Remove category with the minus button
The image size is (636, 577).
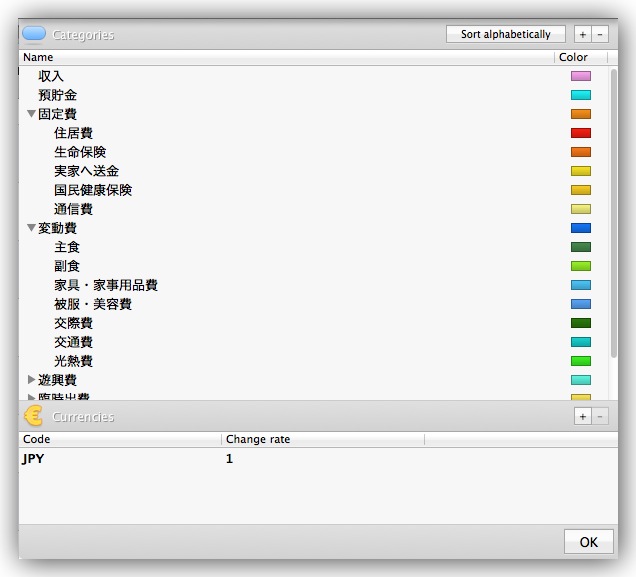[x=600, y=34]
